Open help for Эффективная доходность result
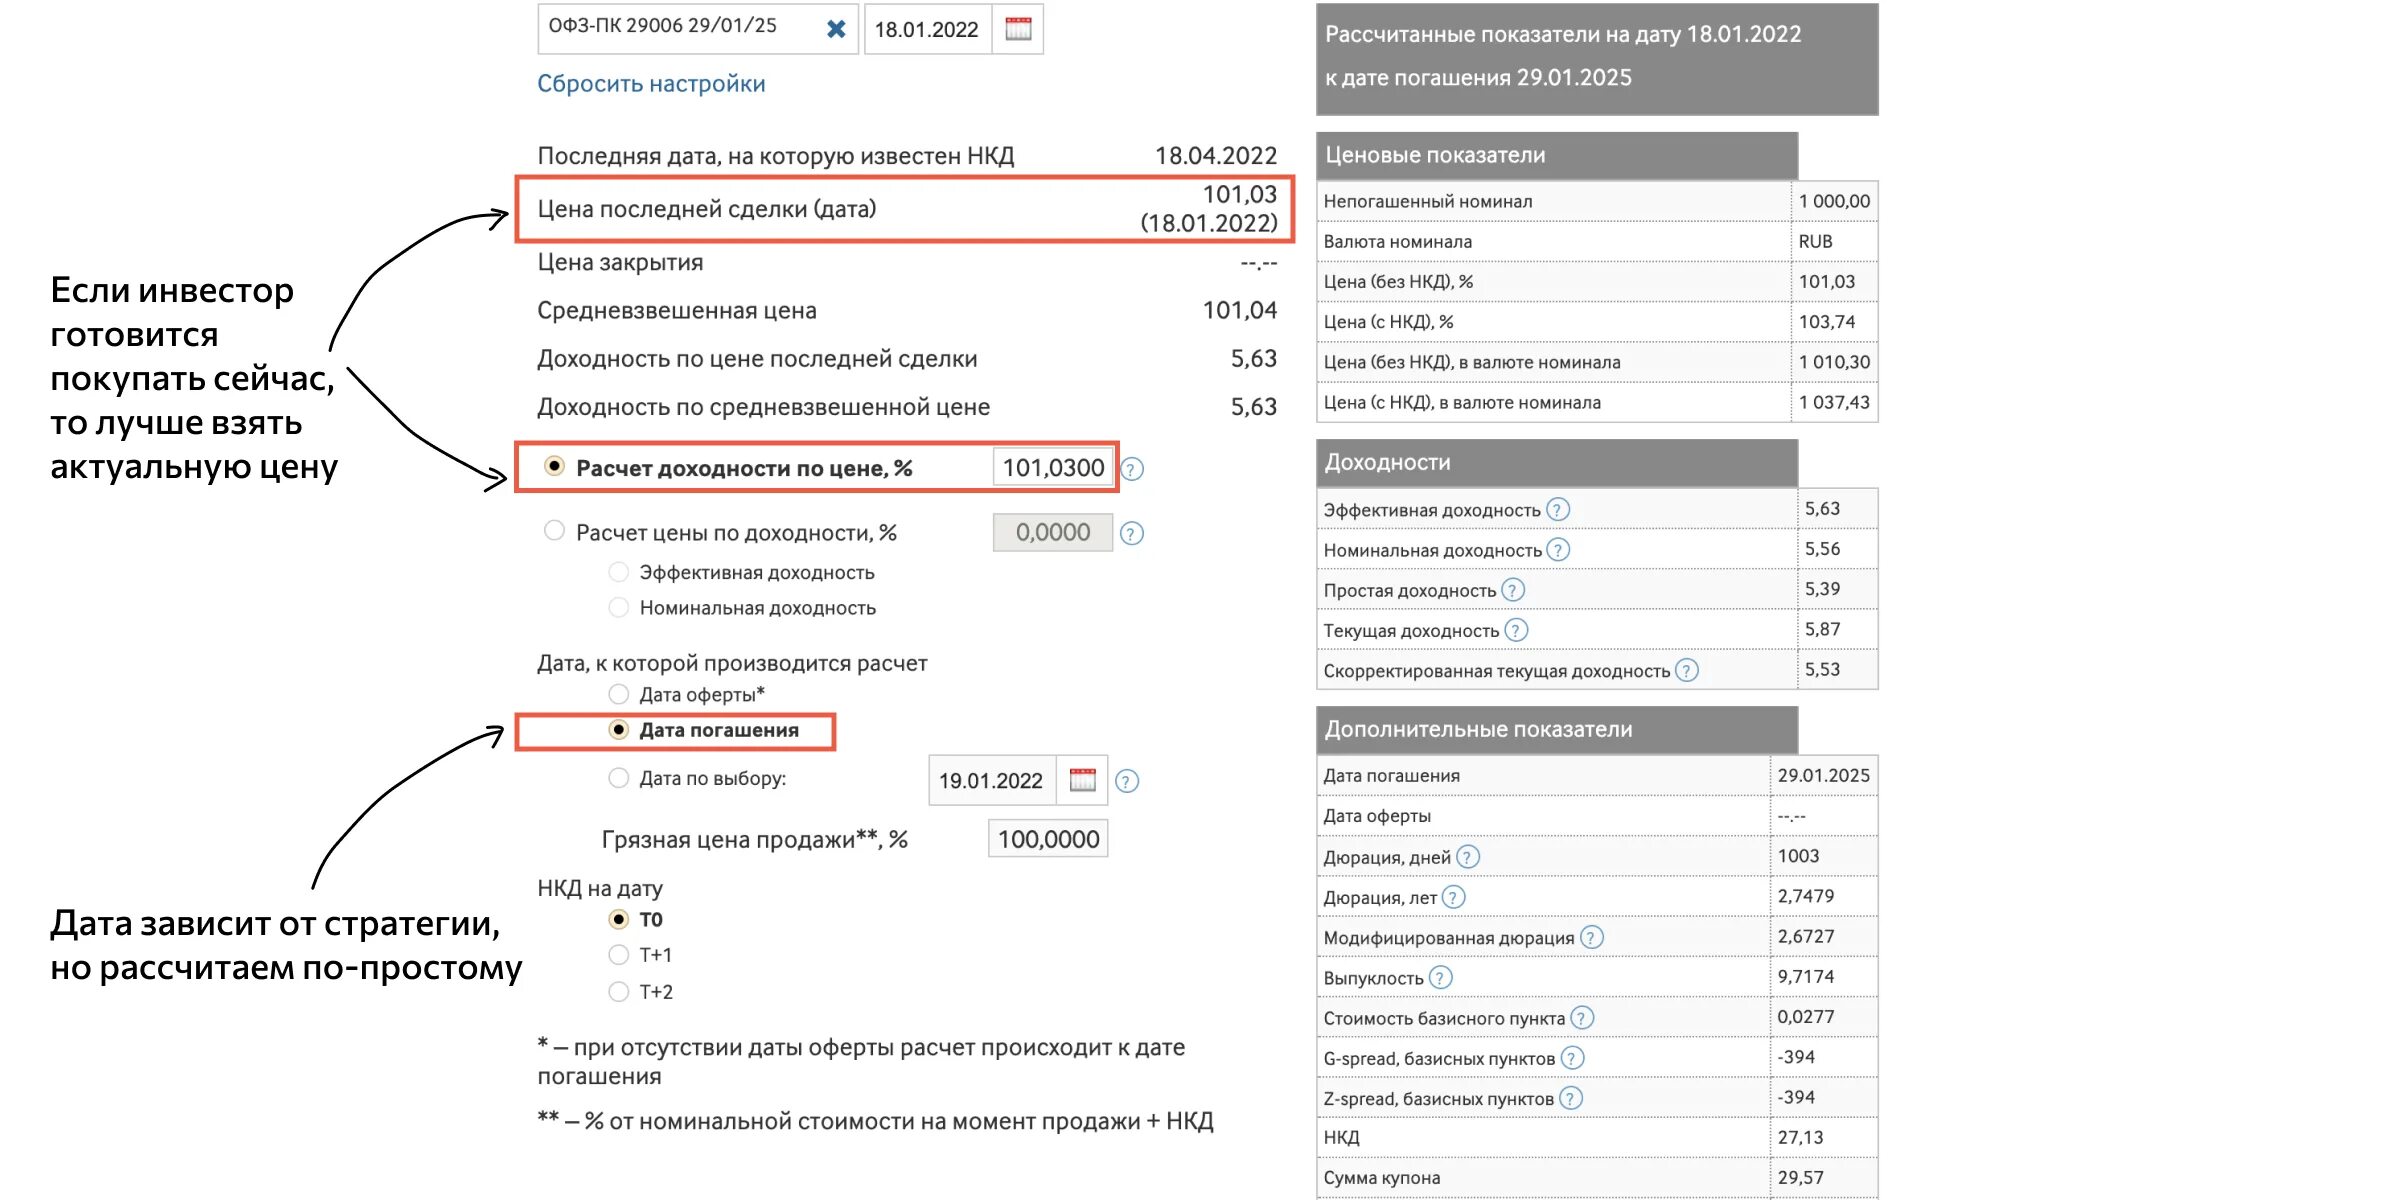The height and width of the screenshot is (1200, 2400). [1558, 510]
